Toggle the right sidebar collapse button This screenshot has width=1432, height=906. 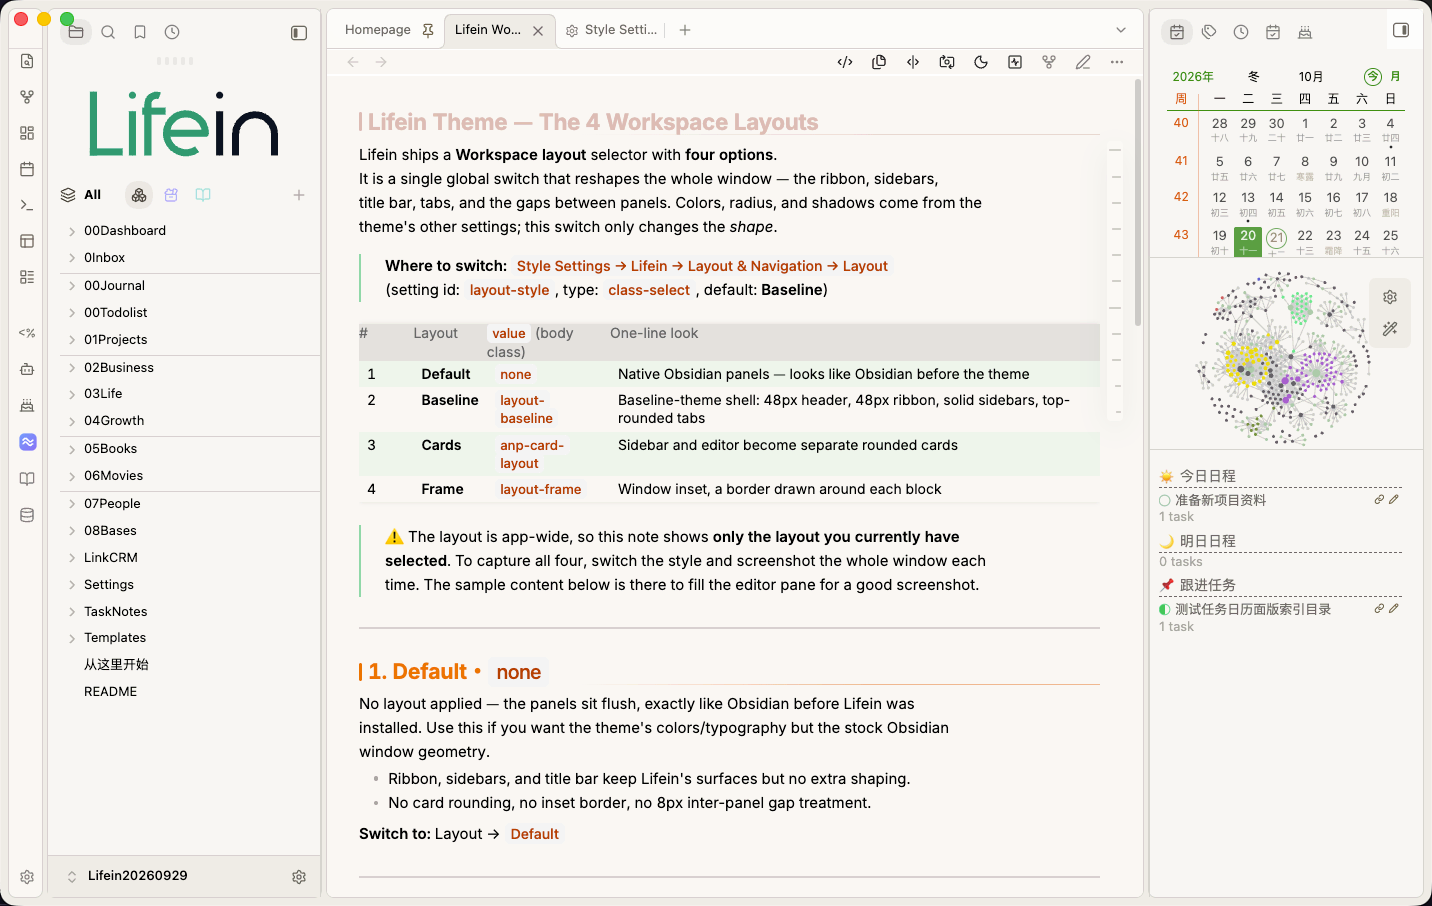[1401, 30]
